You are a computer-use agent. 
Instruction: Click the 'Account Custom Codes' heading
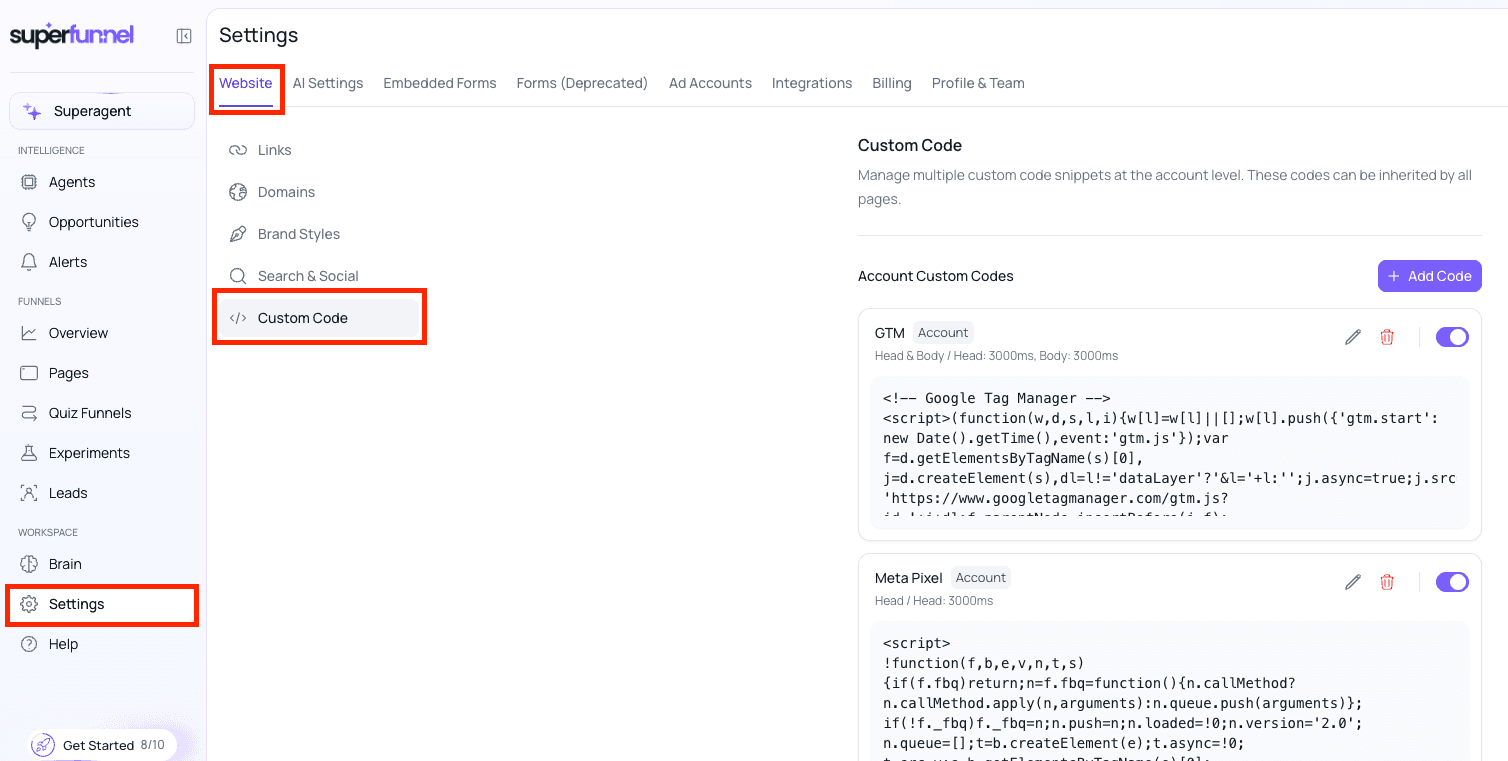click(x=936, y=276)
